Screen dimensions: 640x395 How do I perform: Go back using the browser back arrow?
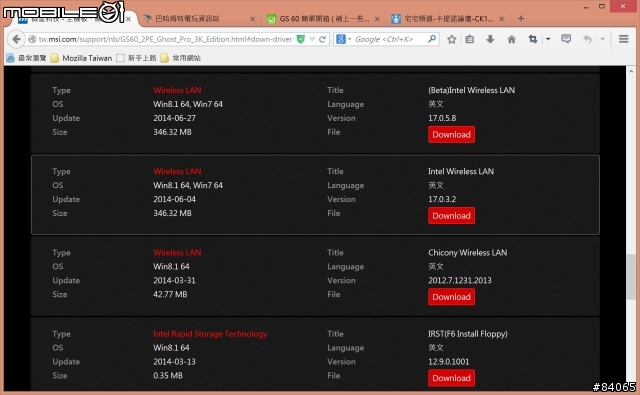click(x=16, y=39)
